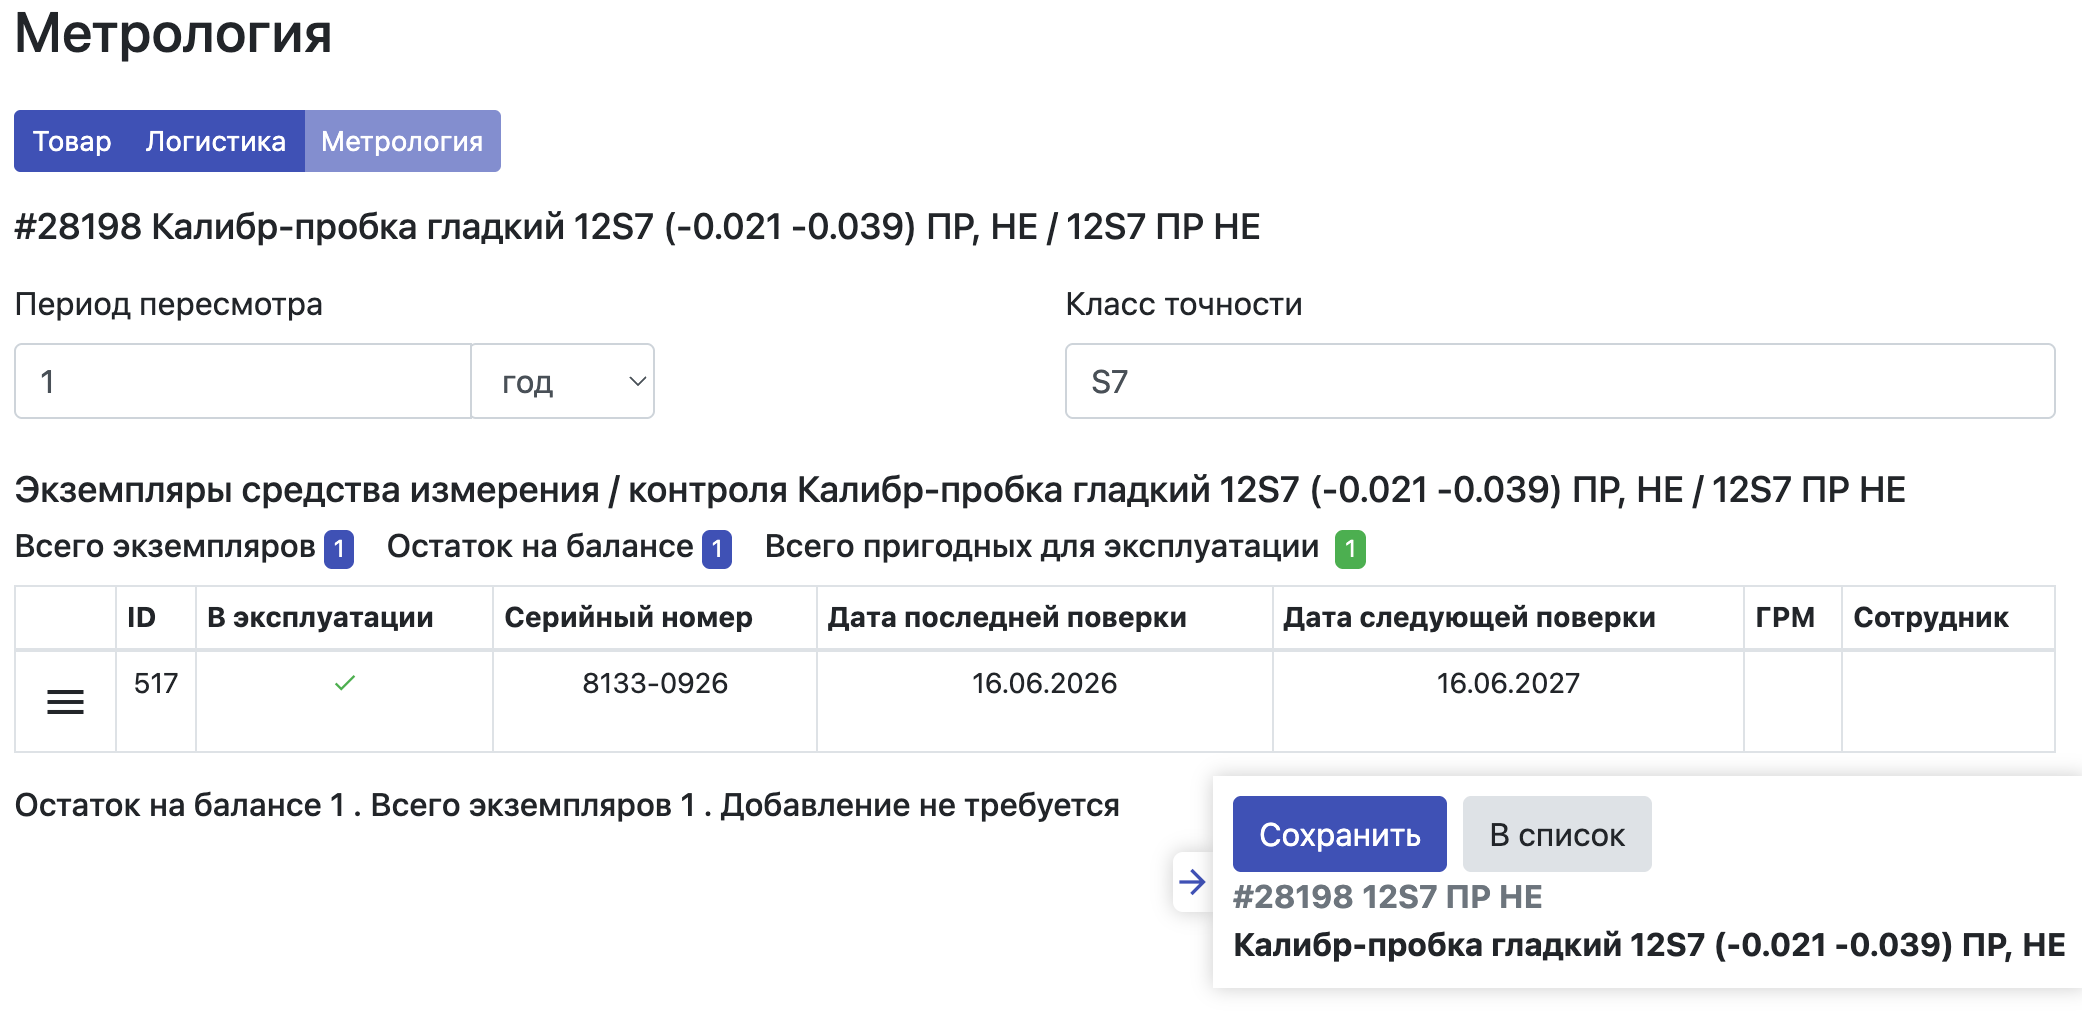The width and height of the screenshot is (2082, 1012).
Task: Open the год period unit dropdown
Action: point(563,381)
